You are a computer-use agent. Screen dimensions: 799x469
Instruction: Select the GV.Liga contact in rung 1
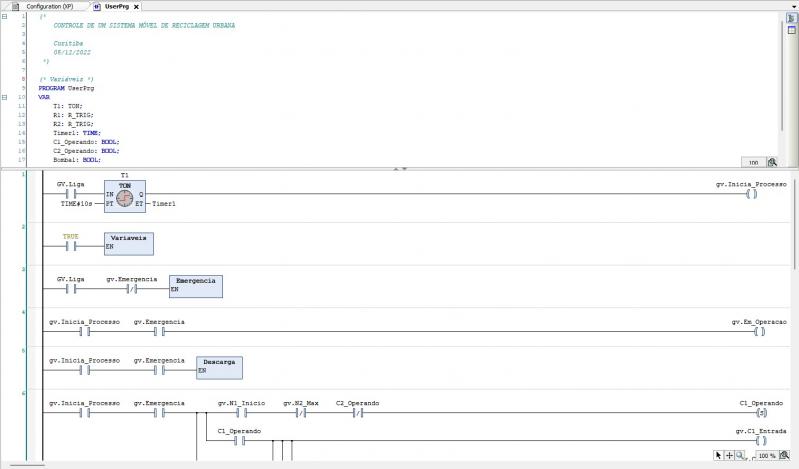pos(71,194)
